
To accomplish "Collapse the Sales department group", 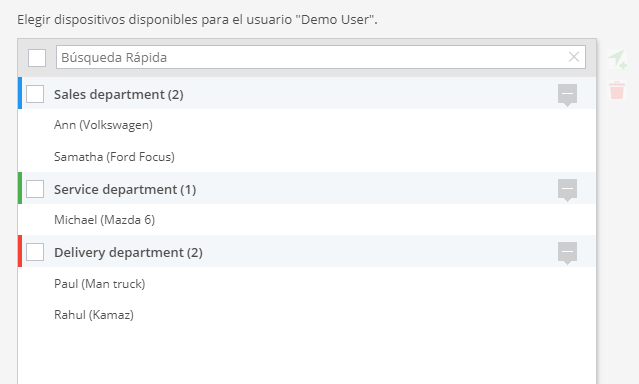I will point(567,95).
